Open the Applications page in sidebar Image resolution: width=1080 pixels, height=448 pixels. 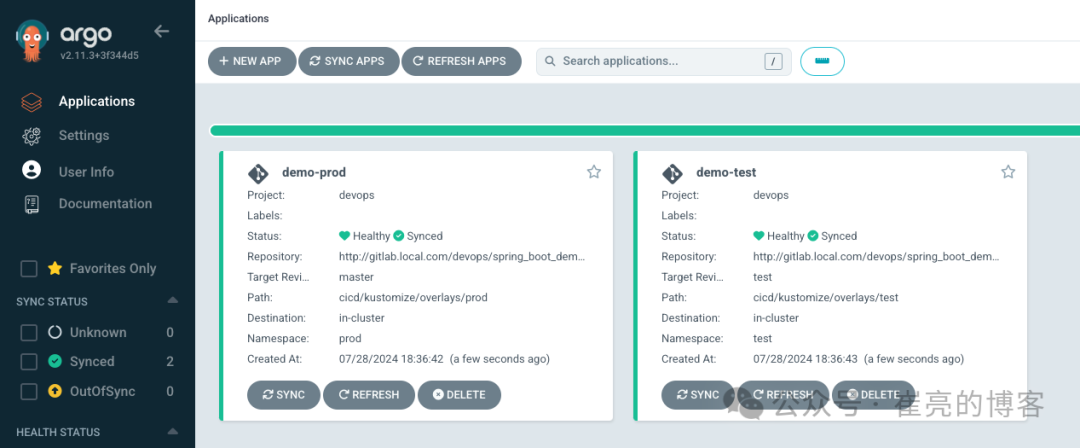97,101
